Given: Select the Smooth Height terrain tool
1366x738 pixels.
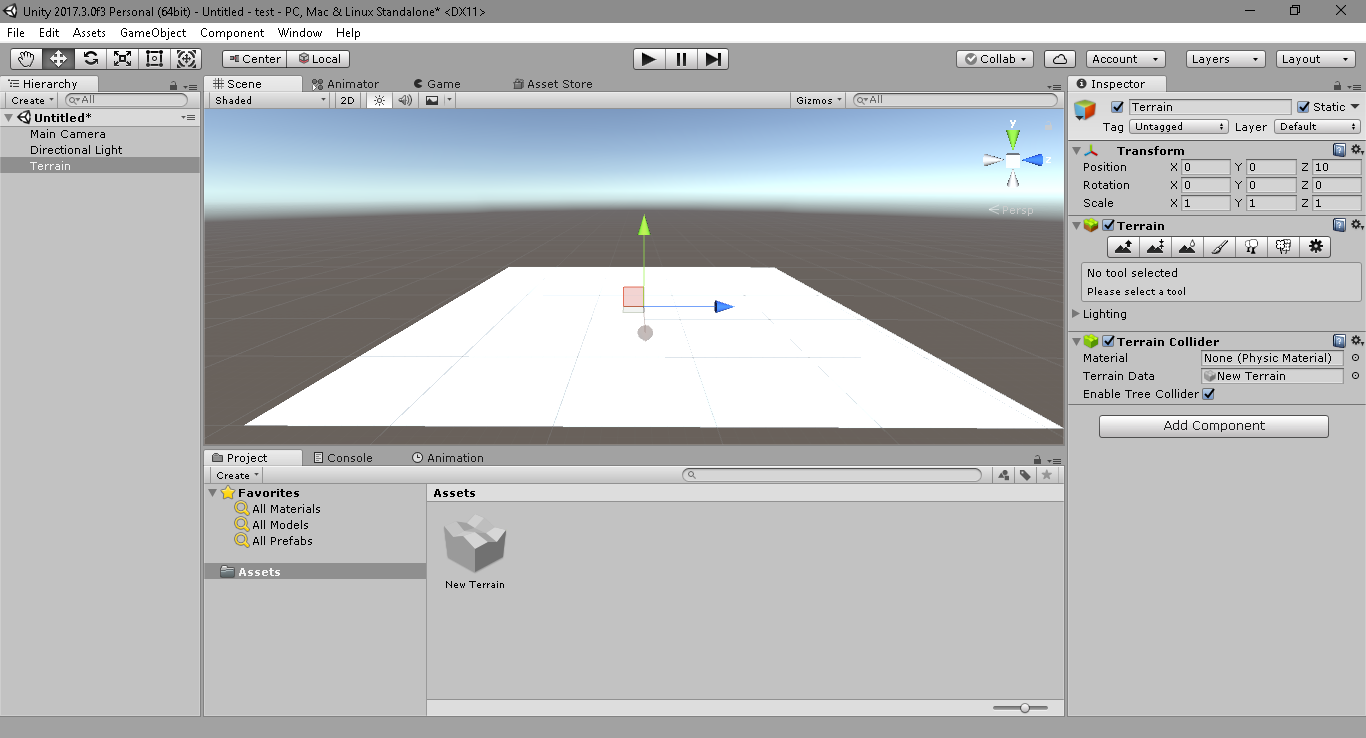Looking at the screenshot, I should point(1187,246).
